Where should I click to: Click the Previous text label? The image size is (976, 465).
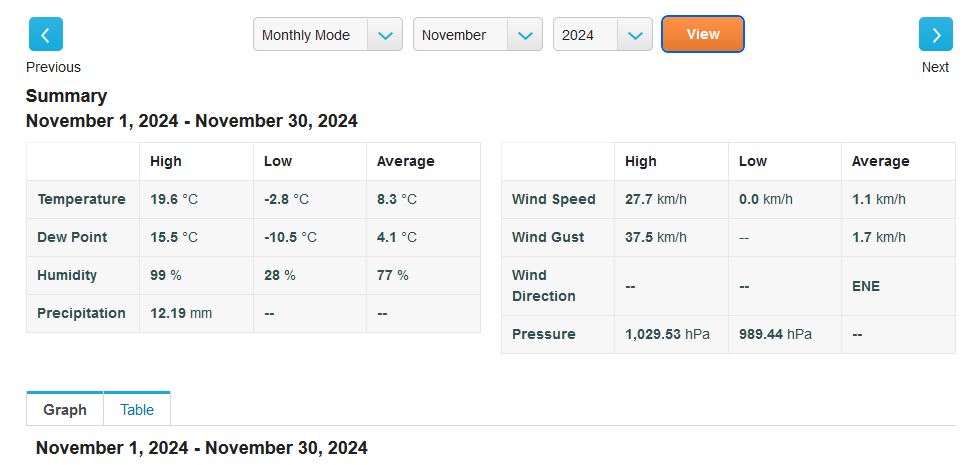tap(53, 67)
